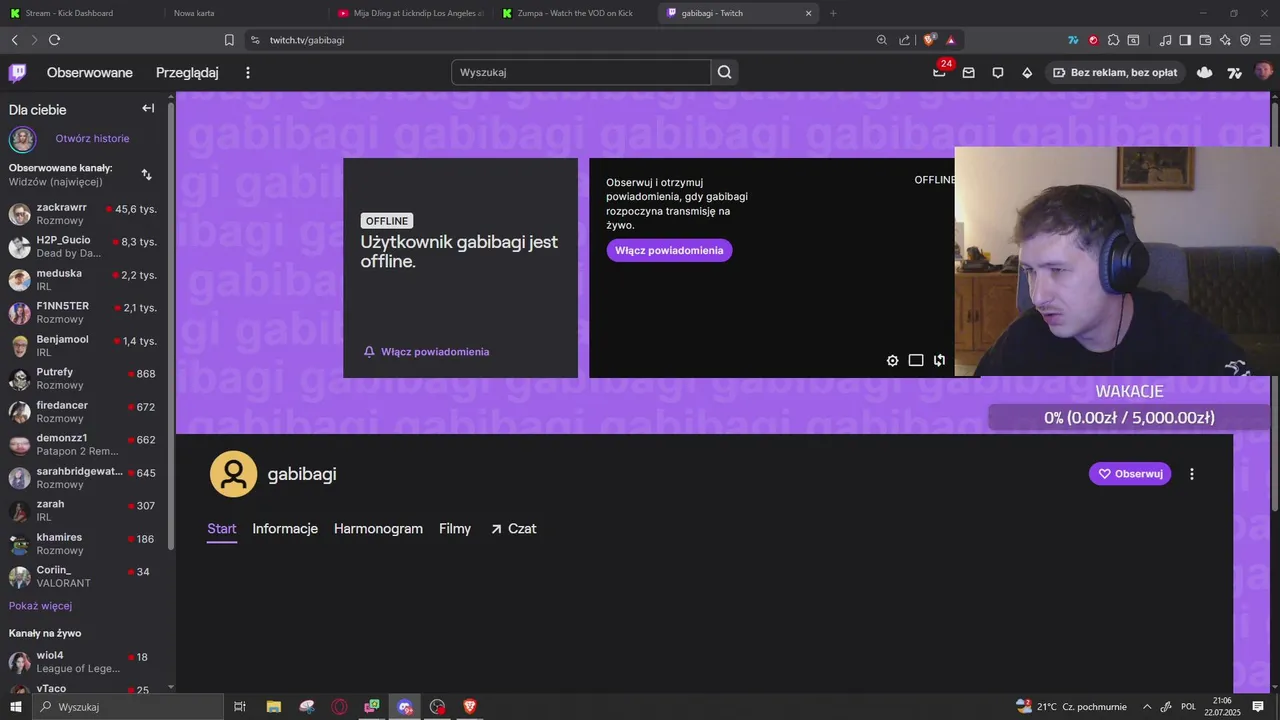Open Coriin_ VALORANT channel

click(84, 577)
